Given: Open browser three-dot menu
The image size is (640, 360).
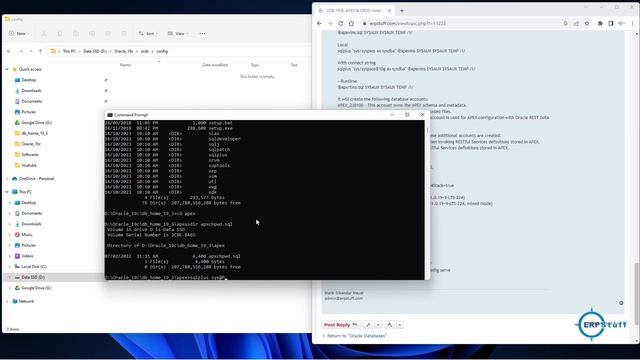Looking at the screenshot, I should click(633, 24).
